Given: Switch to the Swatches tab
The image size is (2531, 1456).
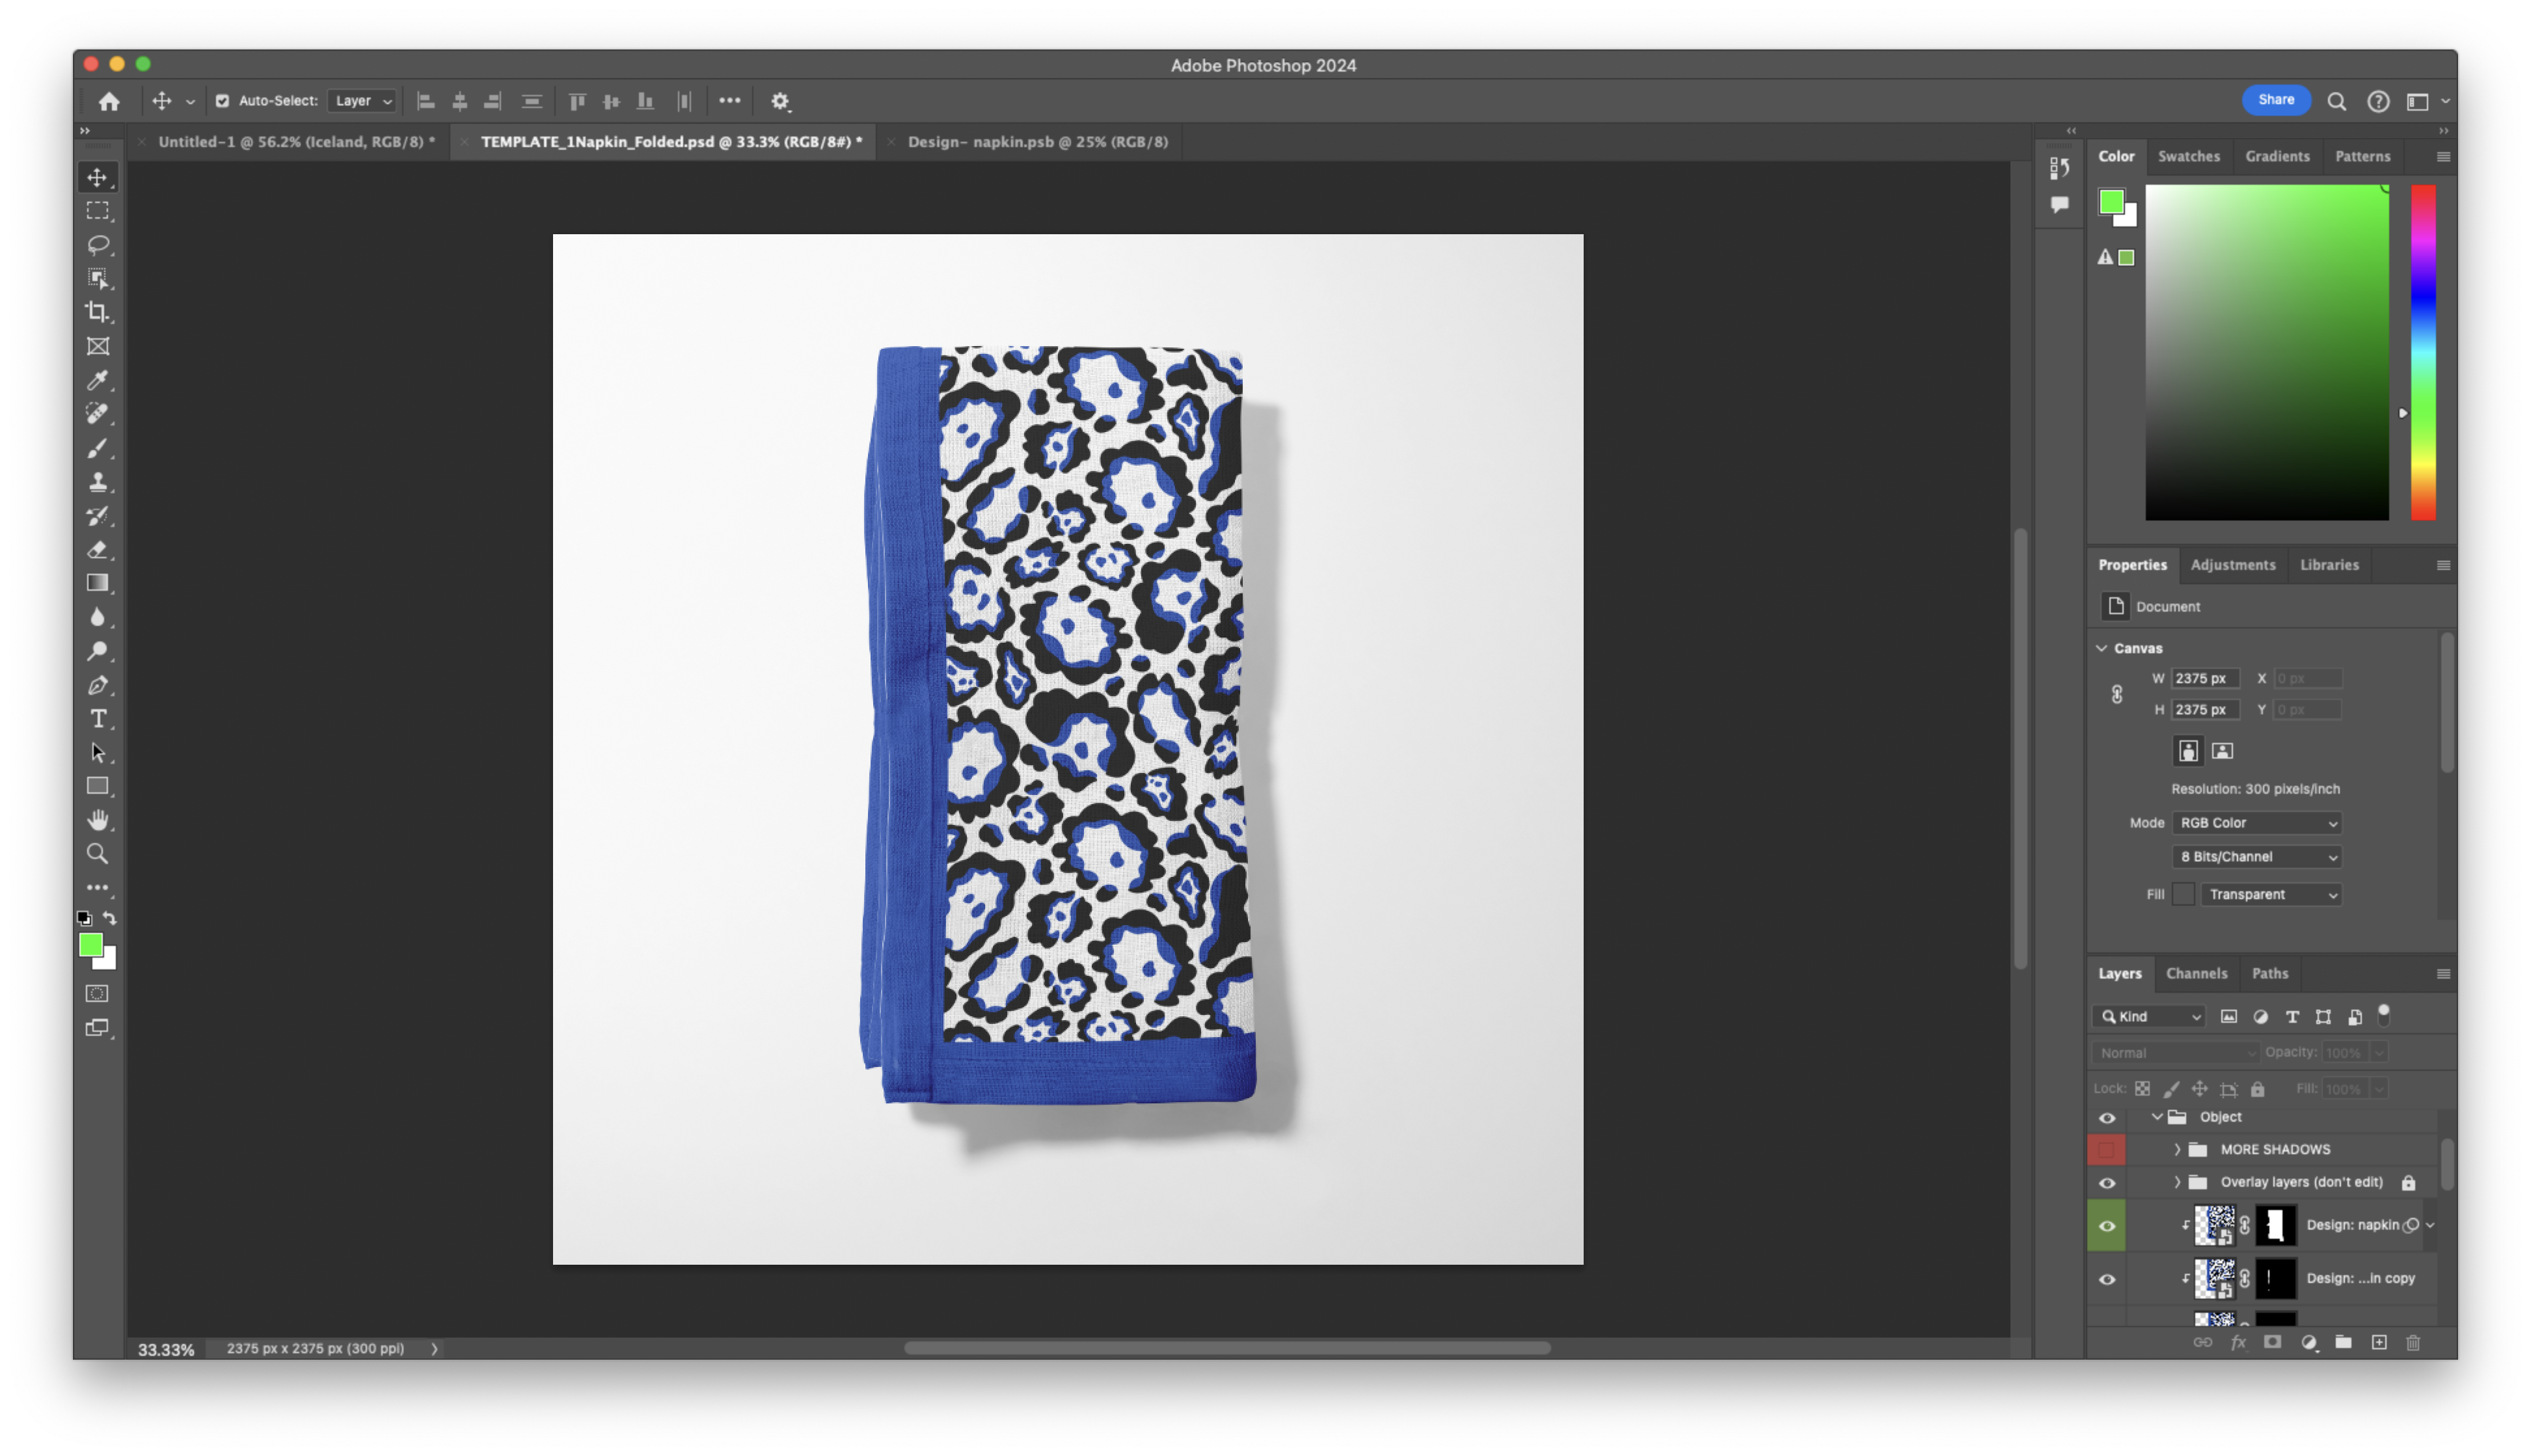Looking at the screenshot, I should pyautogui.click(x=2188, y=156).
